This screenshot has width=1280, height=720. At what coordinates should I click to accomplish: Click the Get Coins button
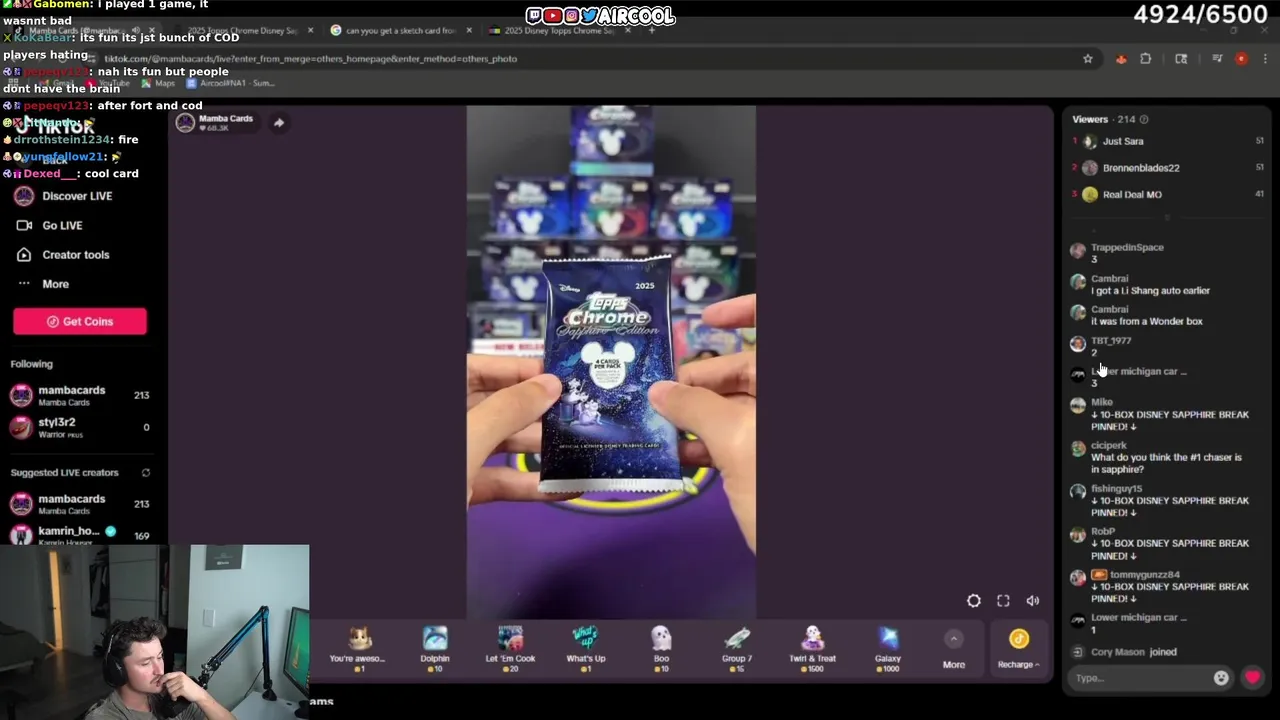point(80,321)
